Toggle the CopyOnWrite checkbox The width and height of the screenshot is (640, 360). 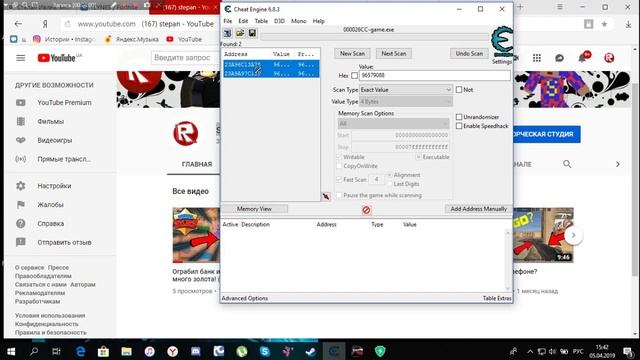click(x=339, y=166)
